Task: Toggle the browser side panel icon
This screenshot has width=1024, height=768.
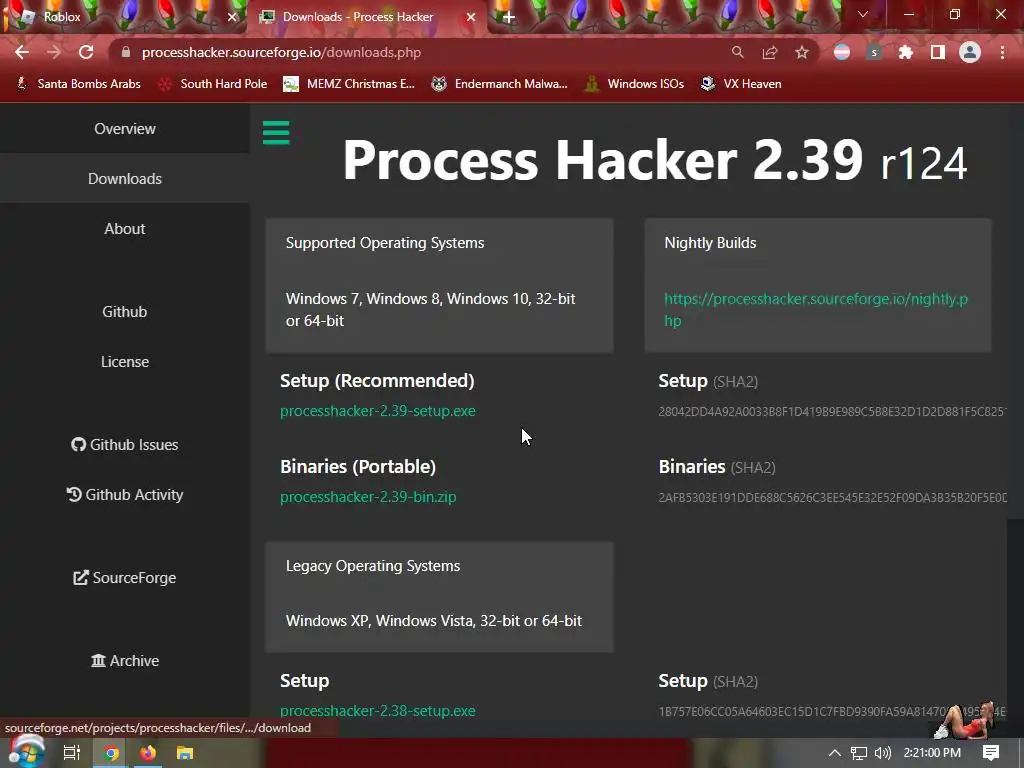Action: point(938,52)
